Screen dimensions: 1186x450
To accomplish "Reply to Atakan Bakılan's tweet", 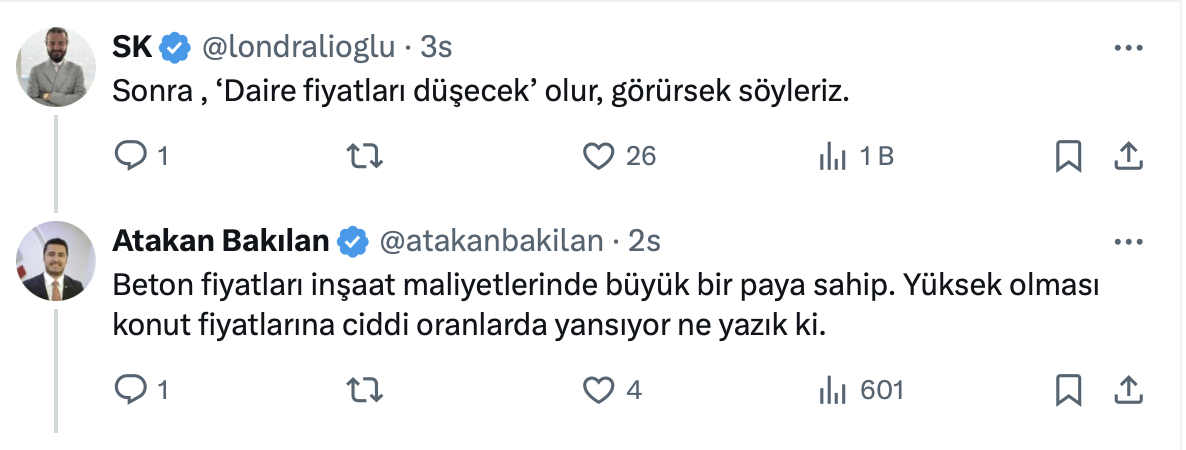I will [x=132, y=390].
